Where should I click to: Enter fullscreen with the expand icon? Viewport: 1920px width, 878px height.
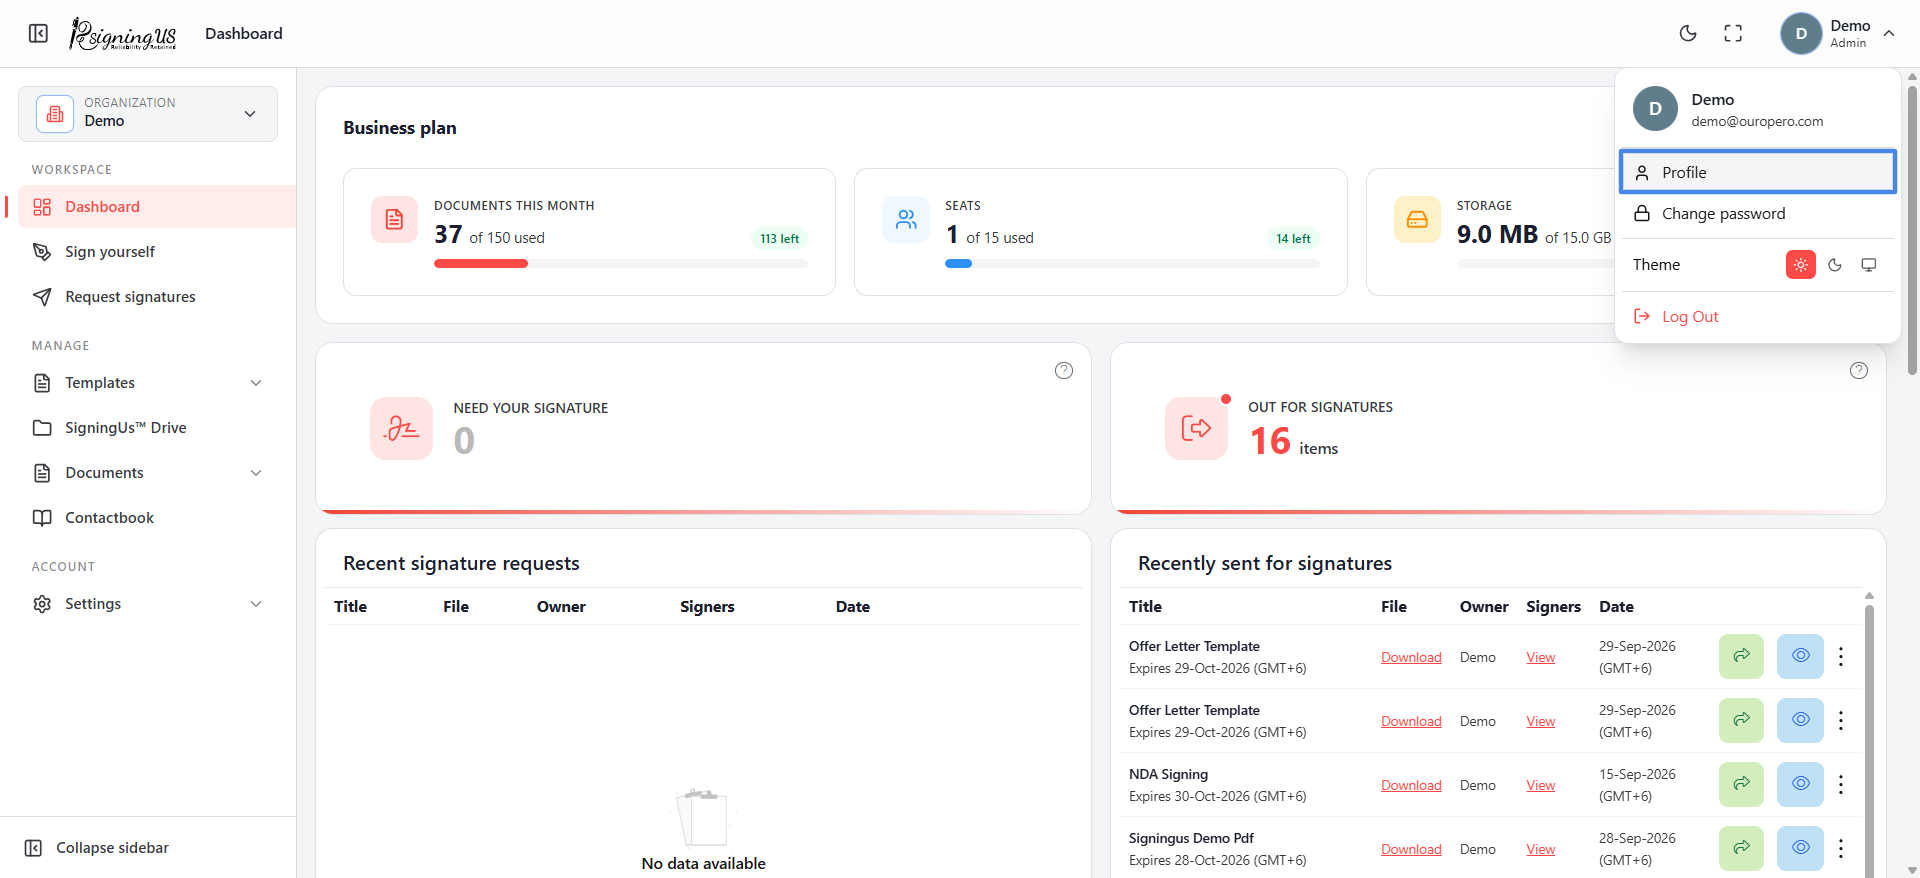coord(1733,33)
